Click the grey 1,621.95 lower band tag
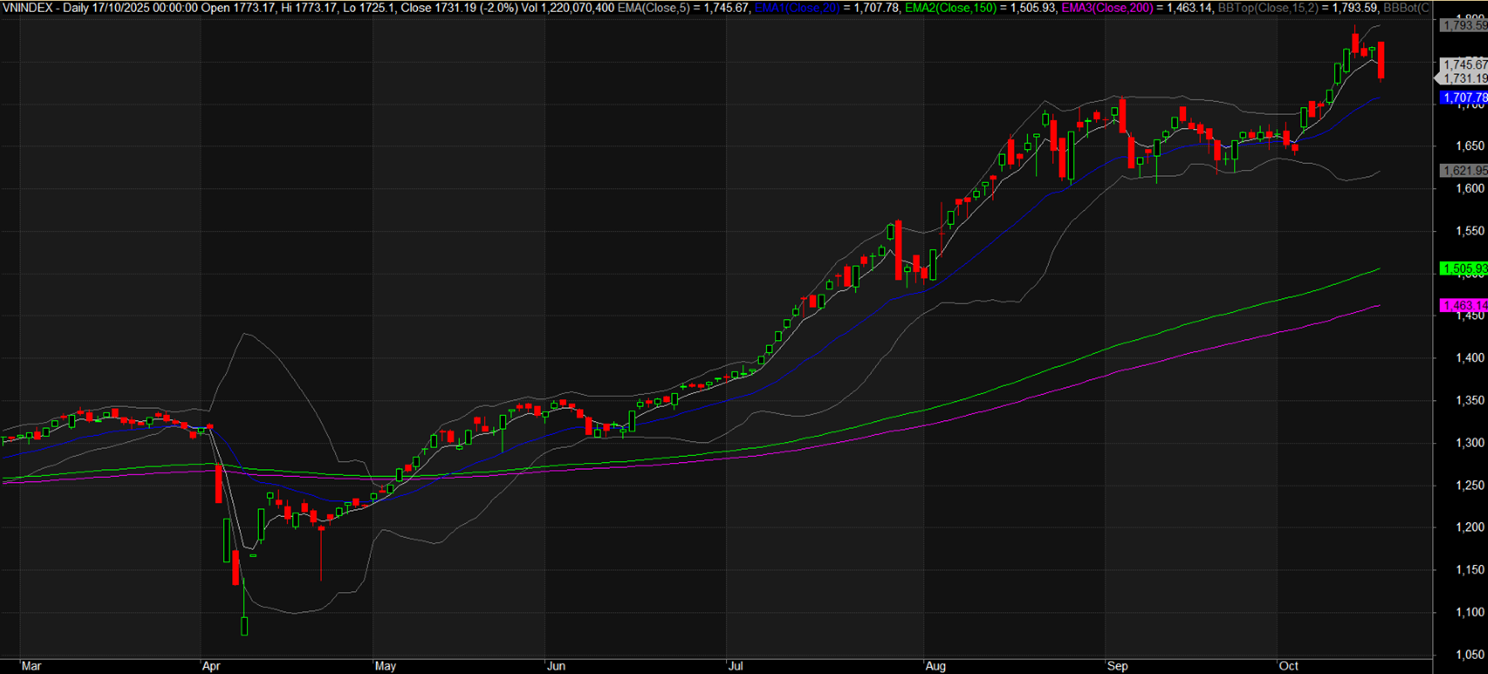 click(x=1461, y=170)
